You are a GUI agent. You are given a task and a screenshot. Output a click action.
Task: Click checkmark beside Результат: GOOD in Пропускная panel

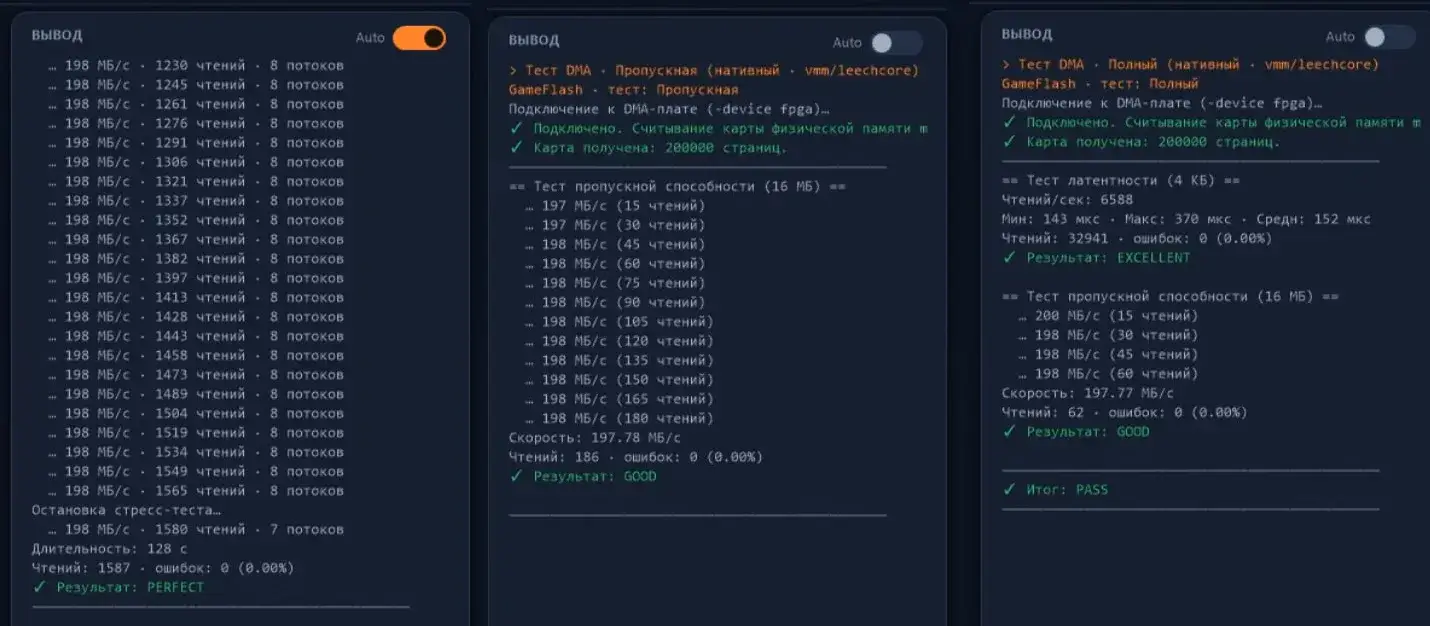[516, 477]
